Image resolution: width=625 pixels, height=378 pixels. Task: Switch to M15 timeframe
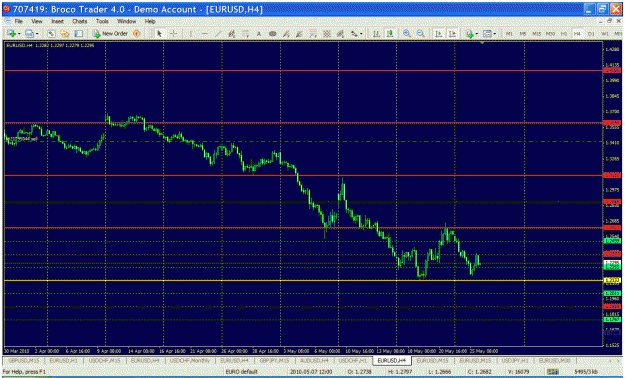coord(537,34)
